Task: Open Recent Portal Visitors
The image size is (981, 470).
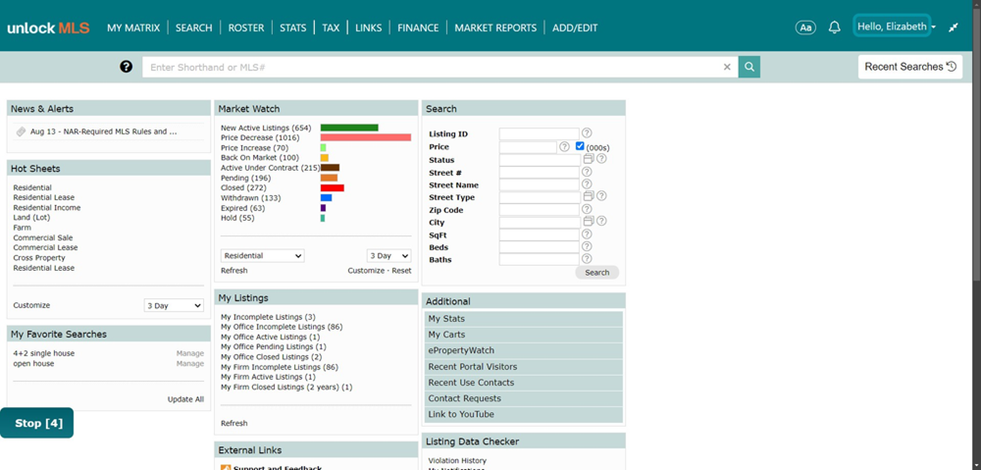Action: [x=524, y=367]
